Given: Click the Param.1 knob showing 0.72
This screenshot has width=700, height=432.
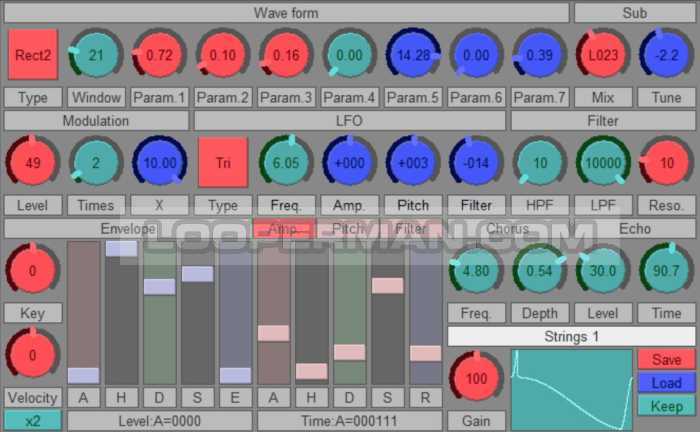Looking at the screenshot, I should coord(159,55).
